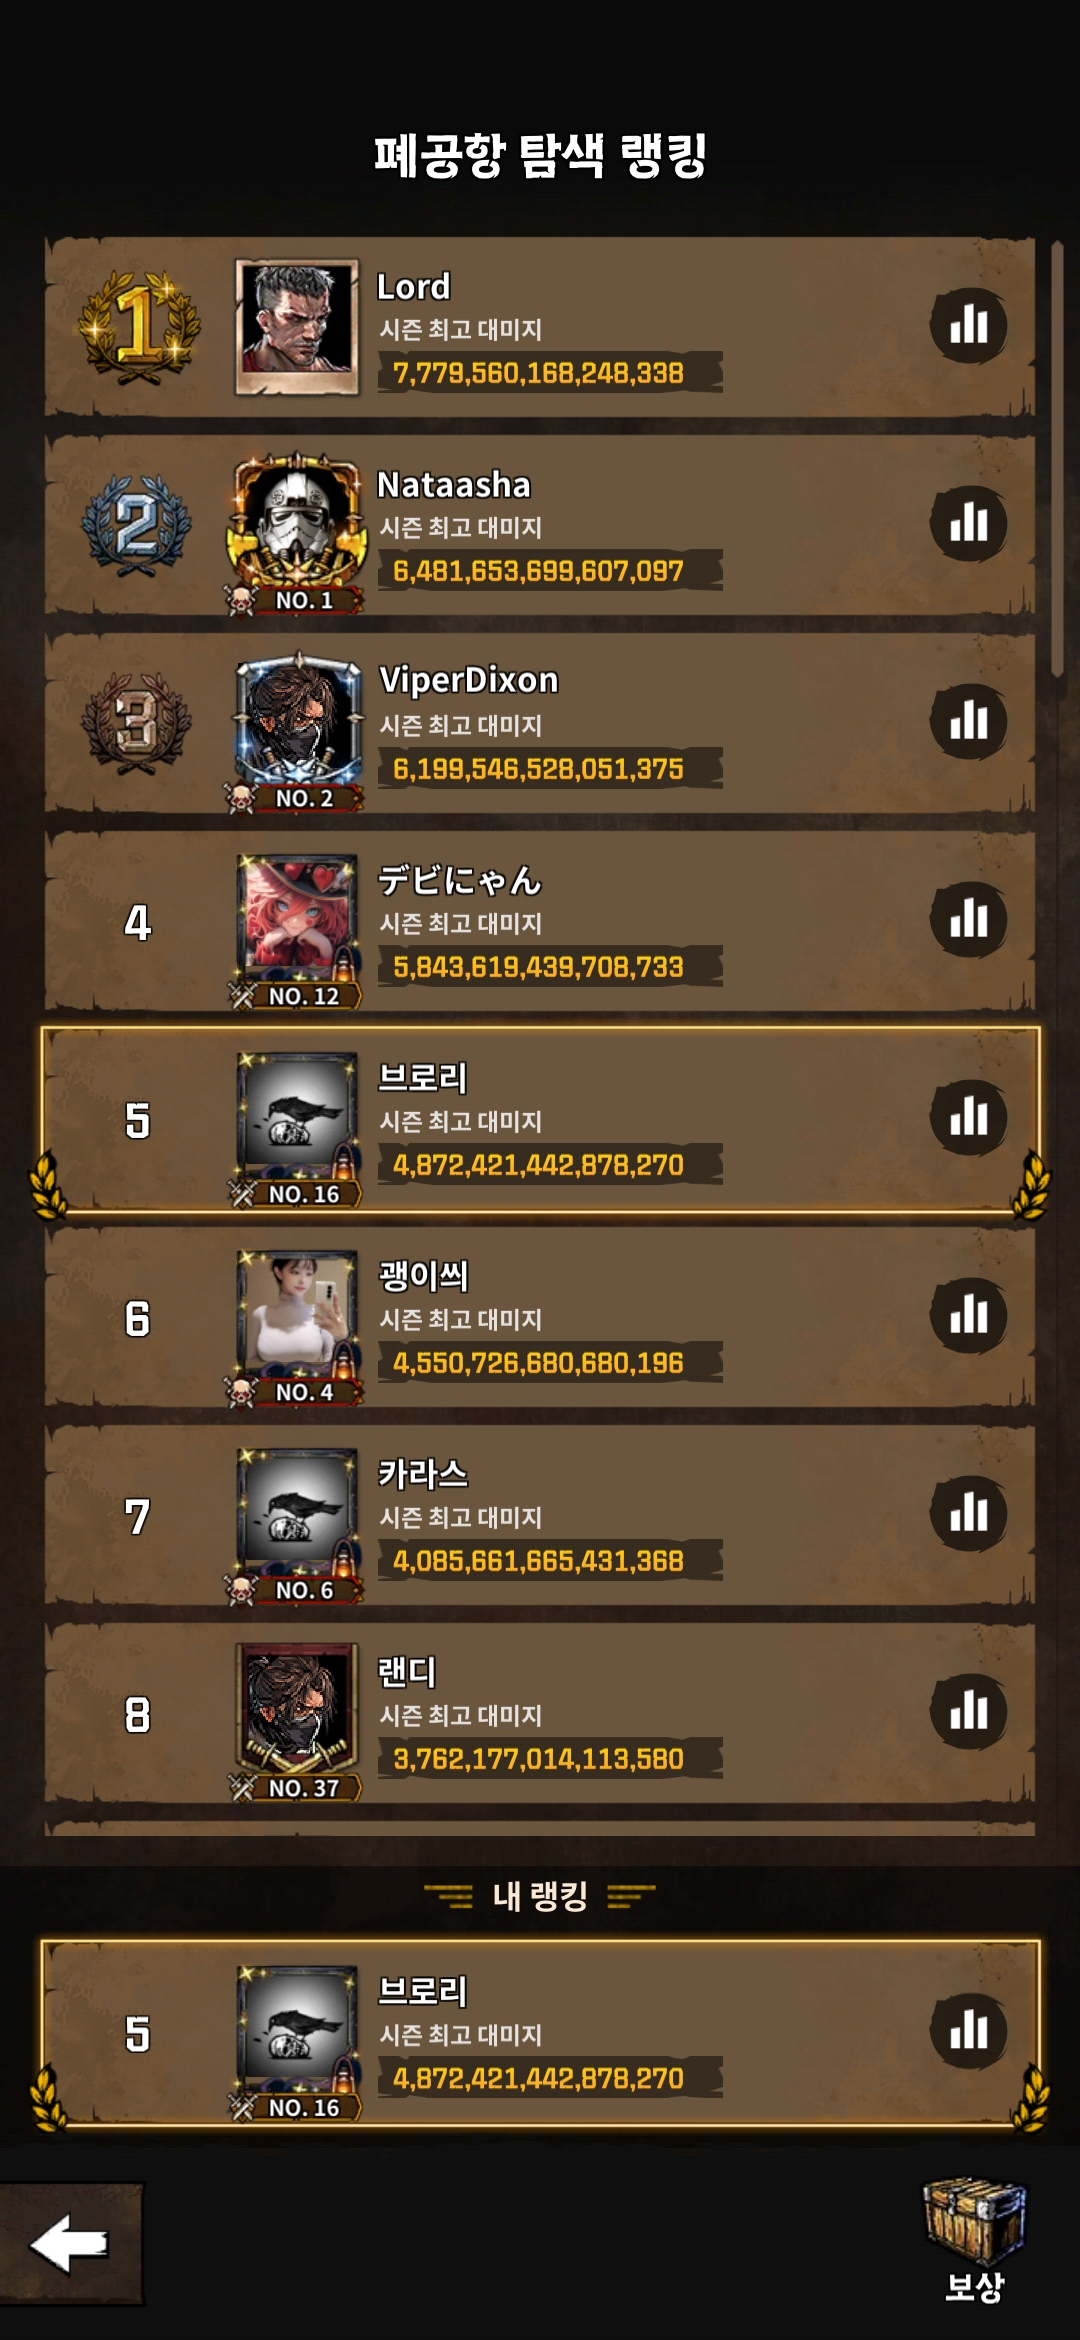This screenshot has height=2340, width=1080.
Task: Click the ranking list scrollbar
Action: coord(1057,460)
